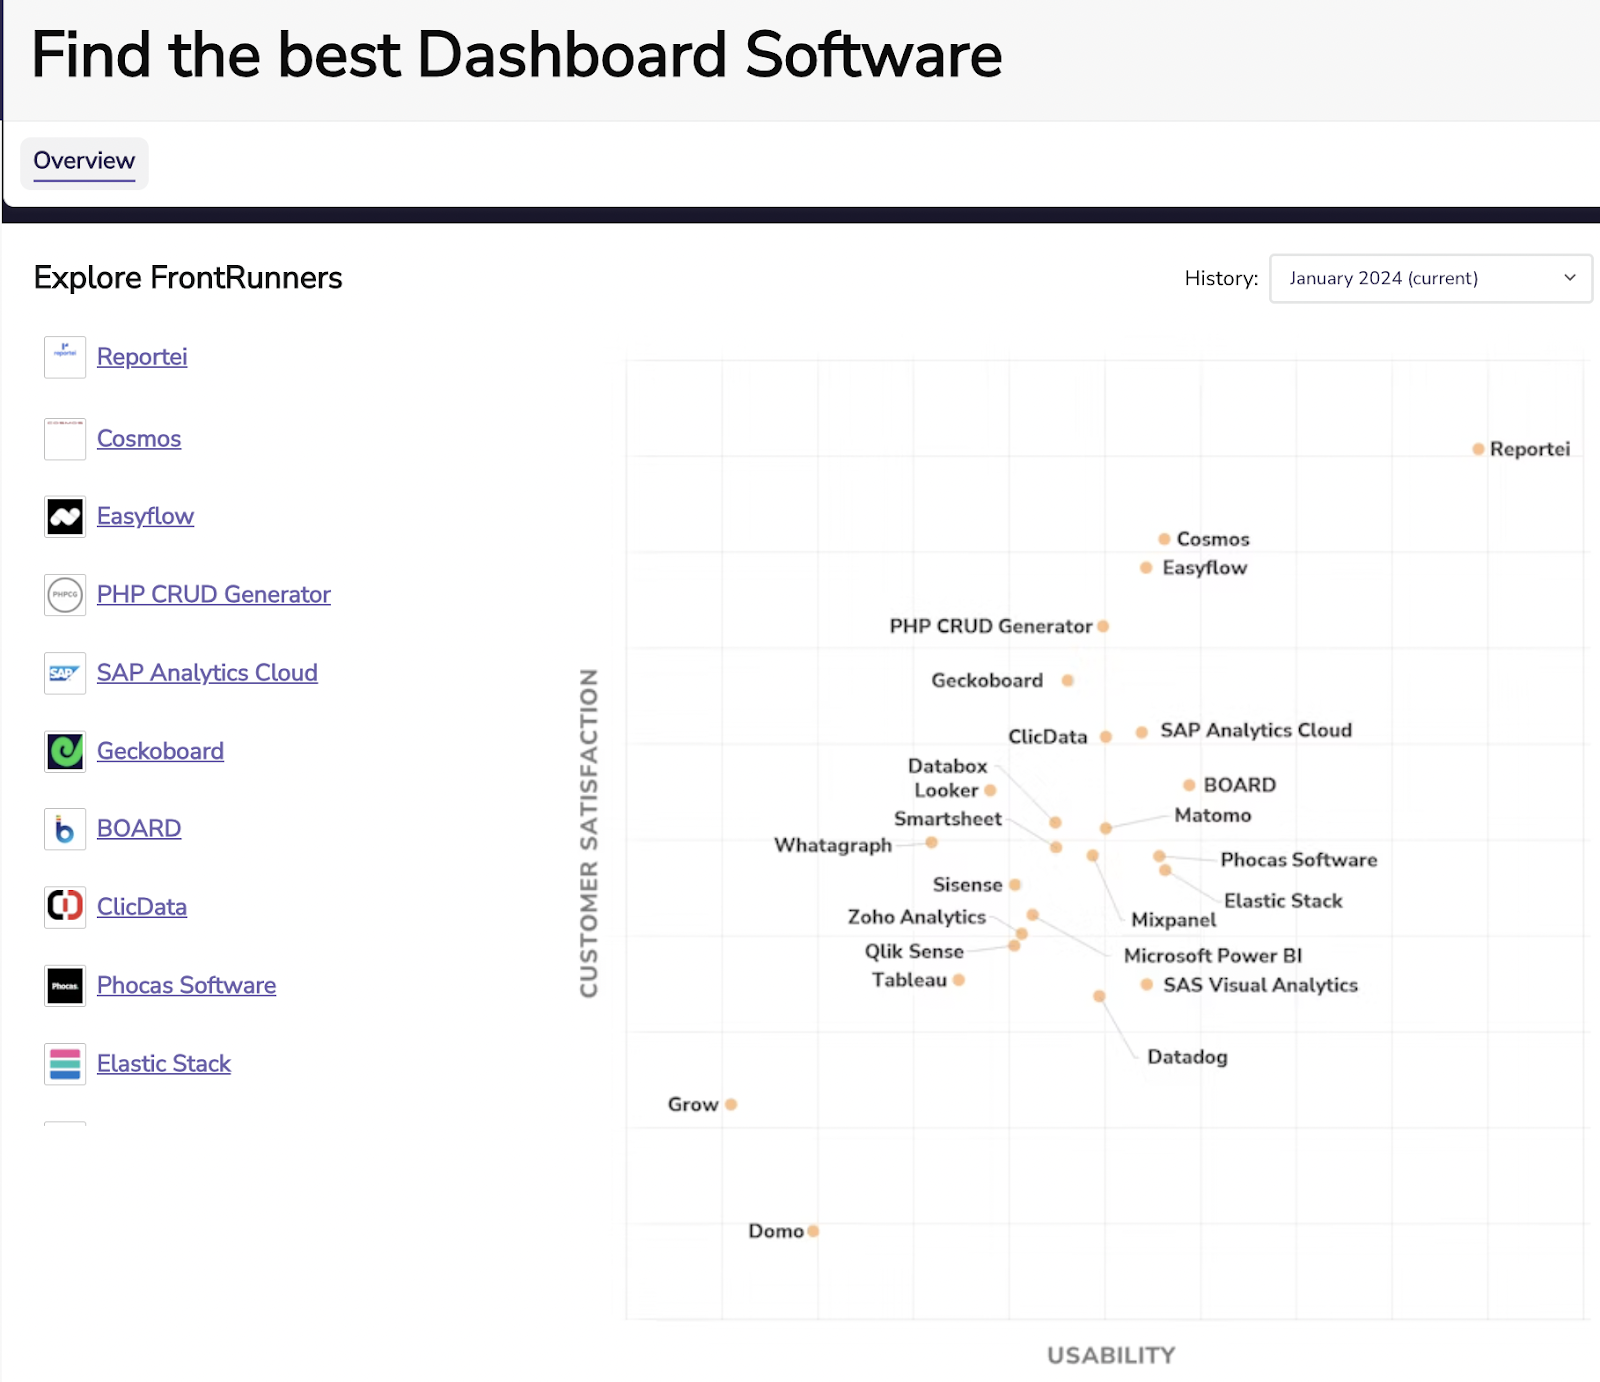Click the CUSTOMER SATISFACTION axis label

[589, 833]
